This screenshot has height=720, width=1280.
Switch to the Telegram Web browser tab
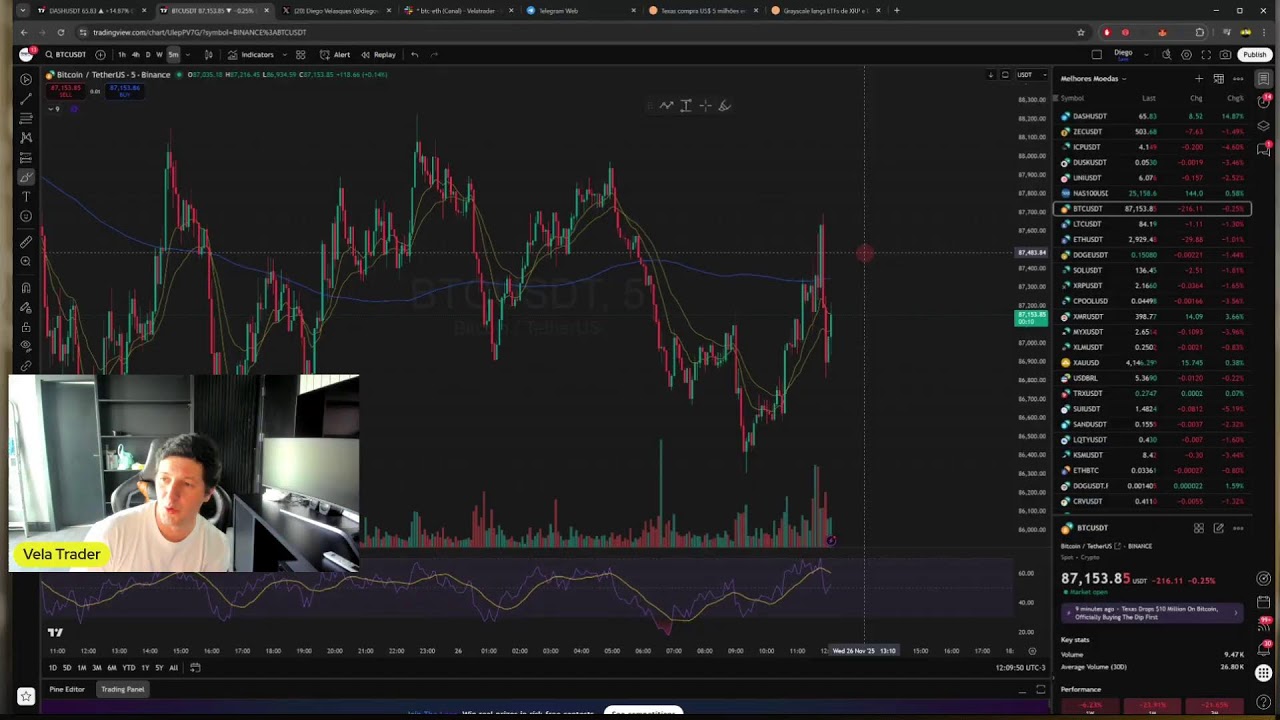tap(580, 10)
